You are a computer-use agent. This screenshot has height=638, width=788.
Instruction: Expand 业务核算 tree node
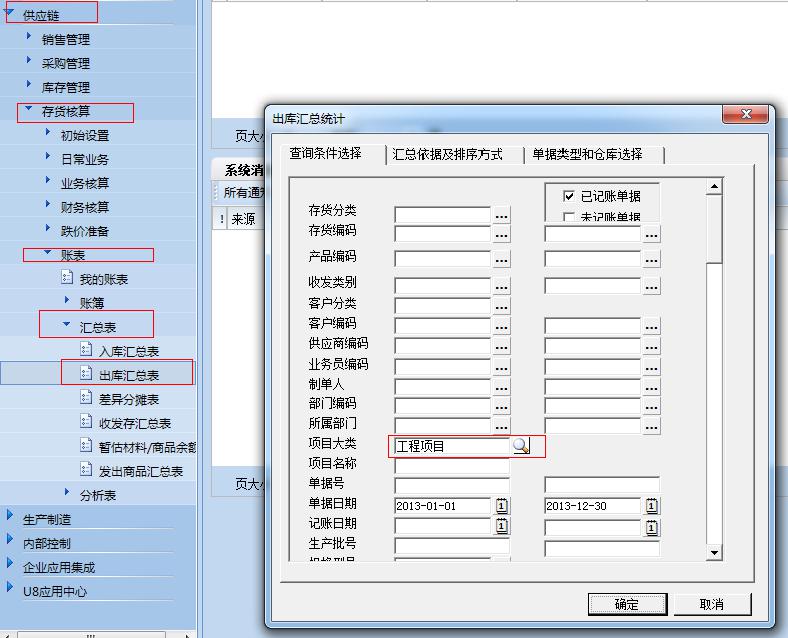(x=48, y=180)
